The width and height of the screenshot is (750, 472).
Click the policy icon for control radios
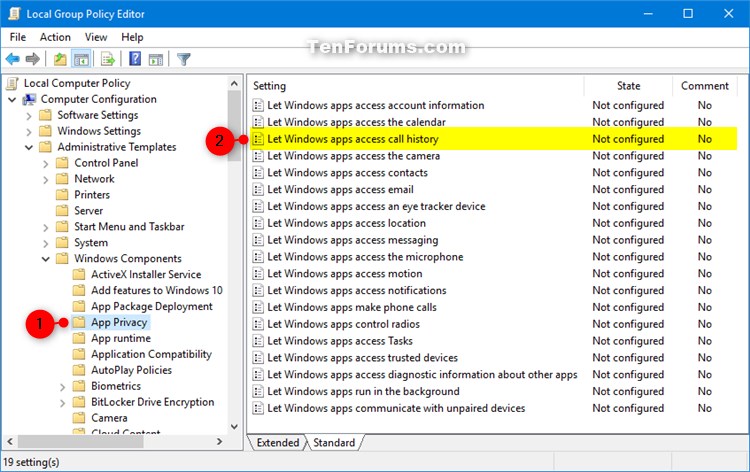pos(258,324)
